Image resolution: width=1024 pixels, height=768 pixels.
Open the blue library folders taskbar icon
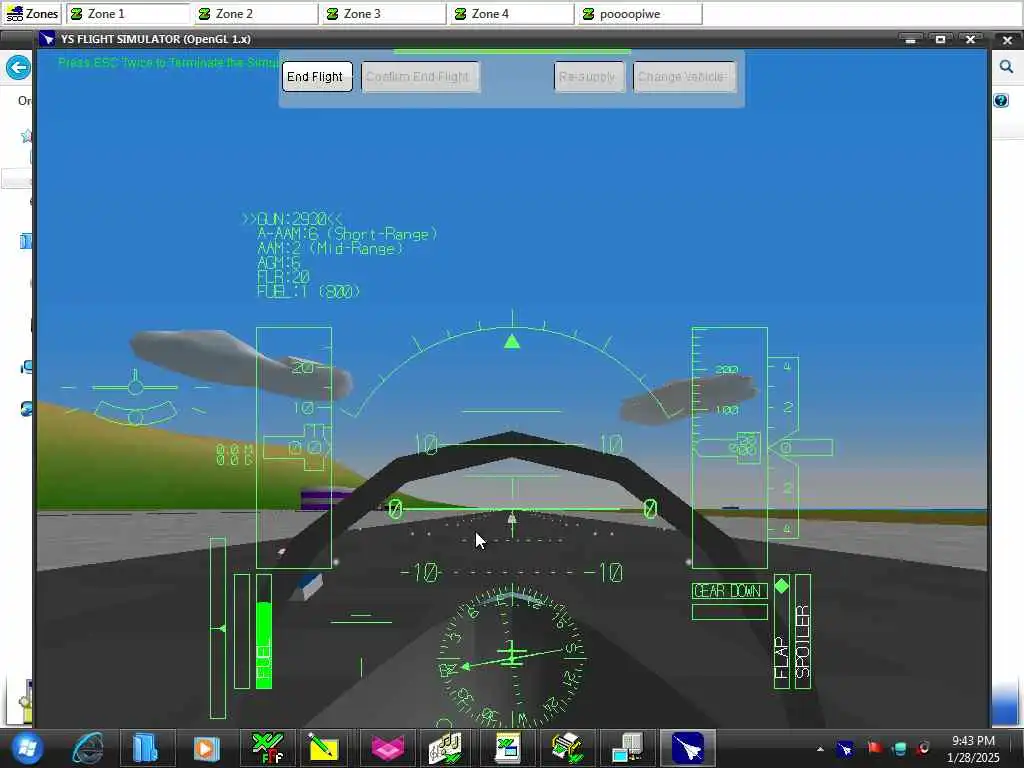[145, 748]
